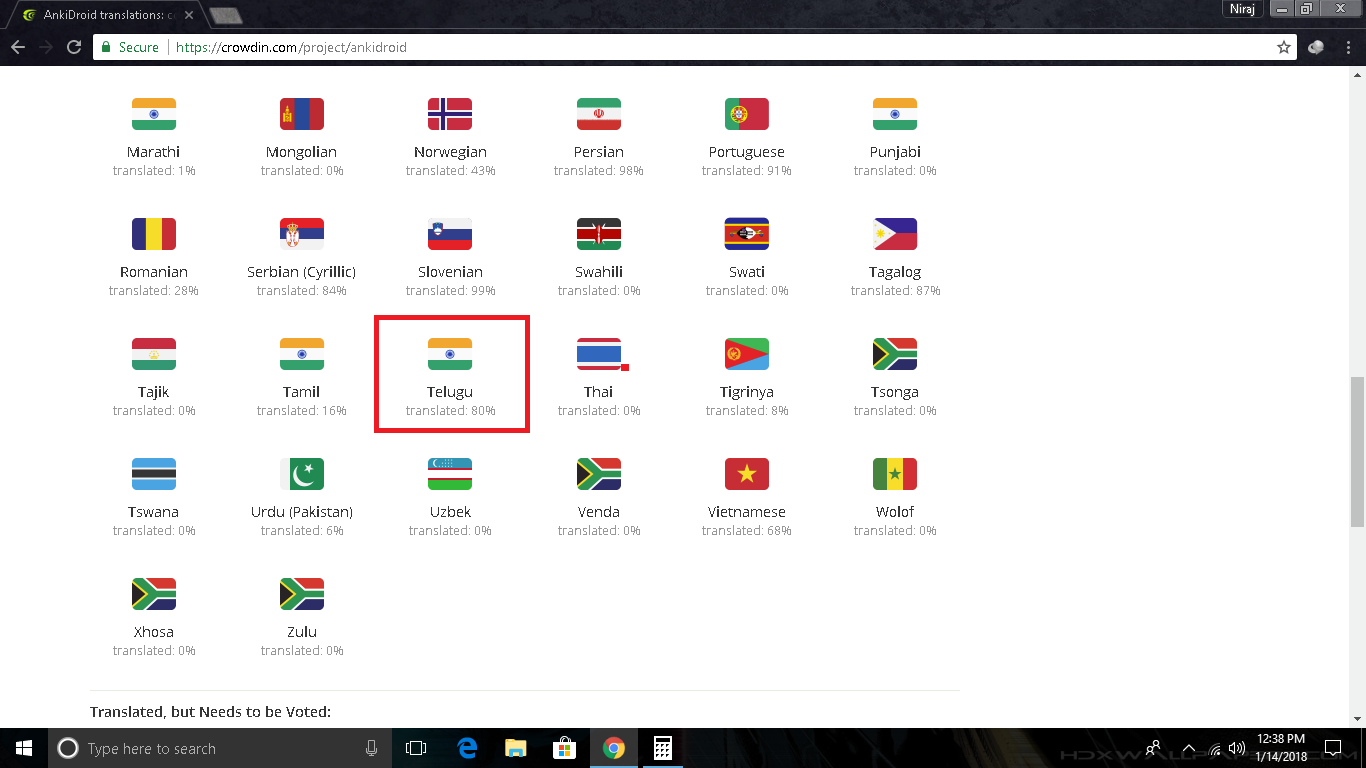Open the Marathi language link

pos(154,152)
